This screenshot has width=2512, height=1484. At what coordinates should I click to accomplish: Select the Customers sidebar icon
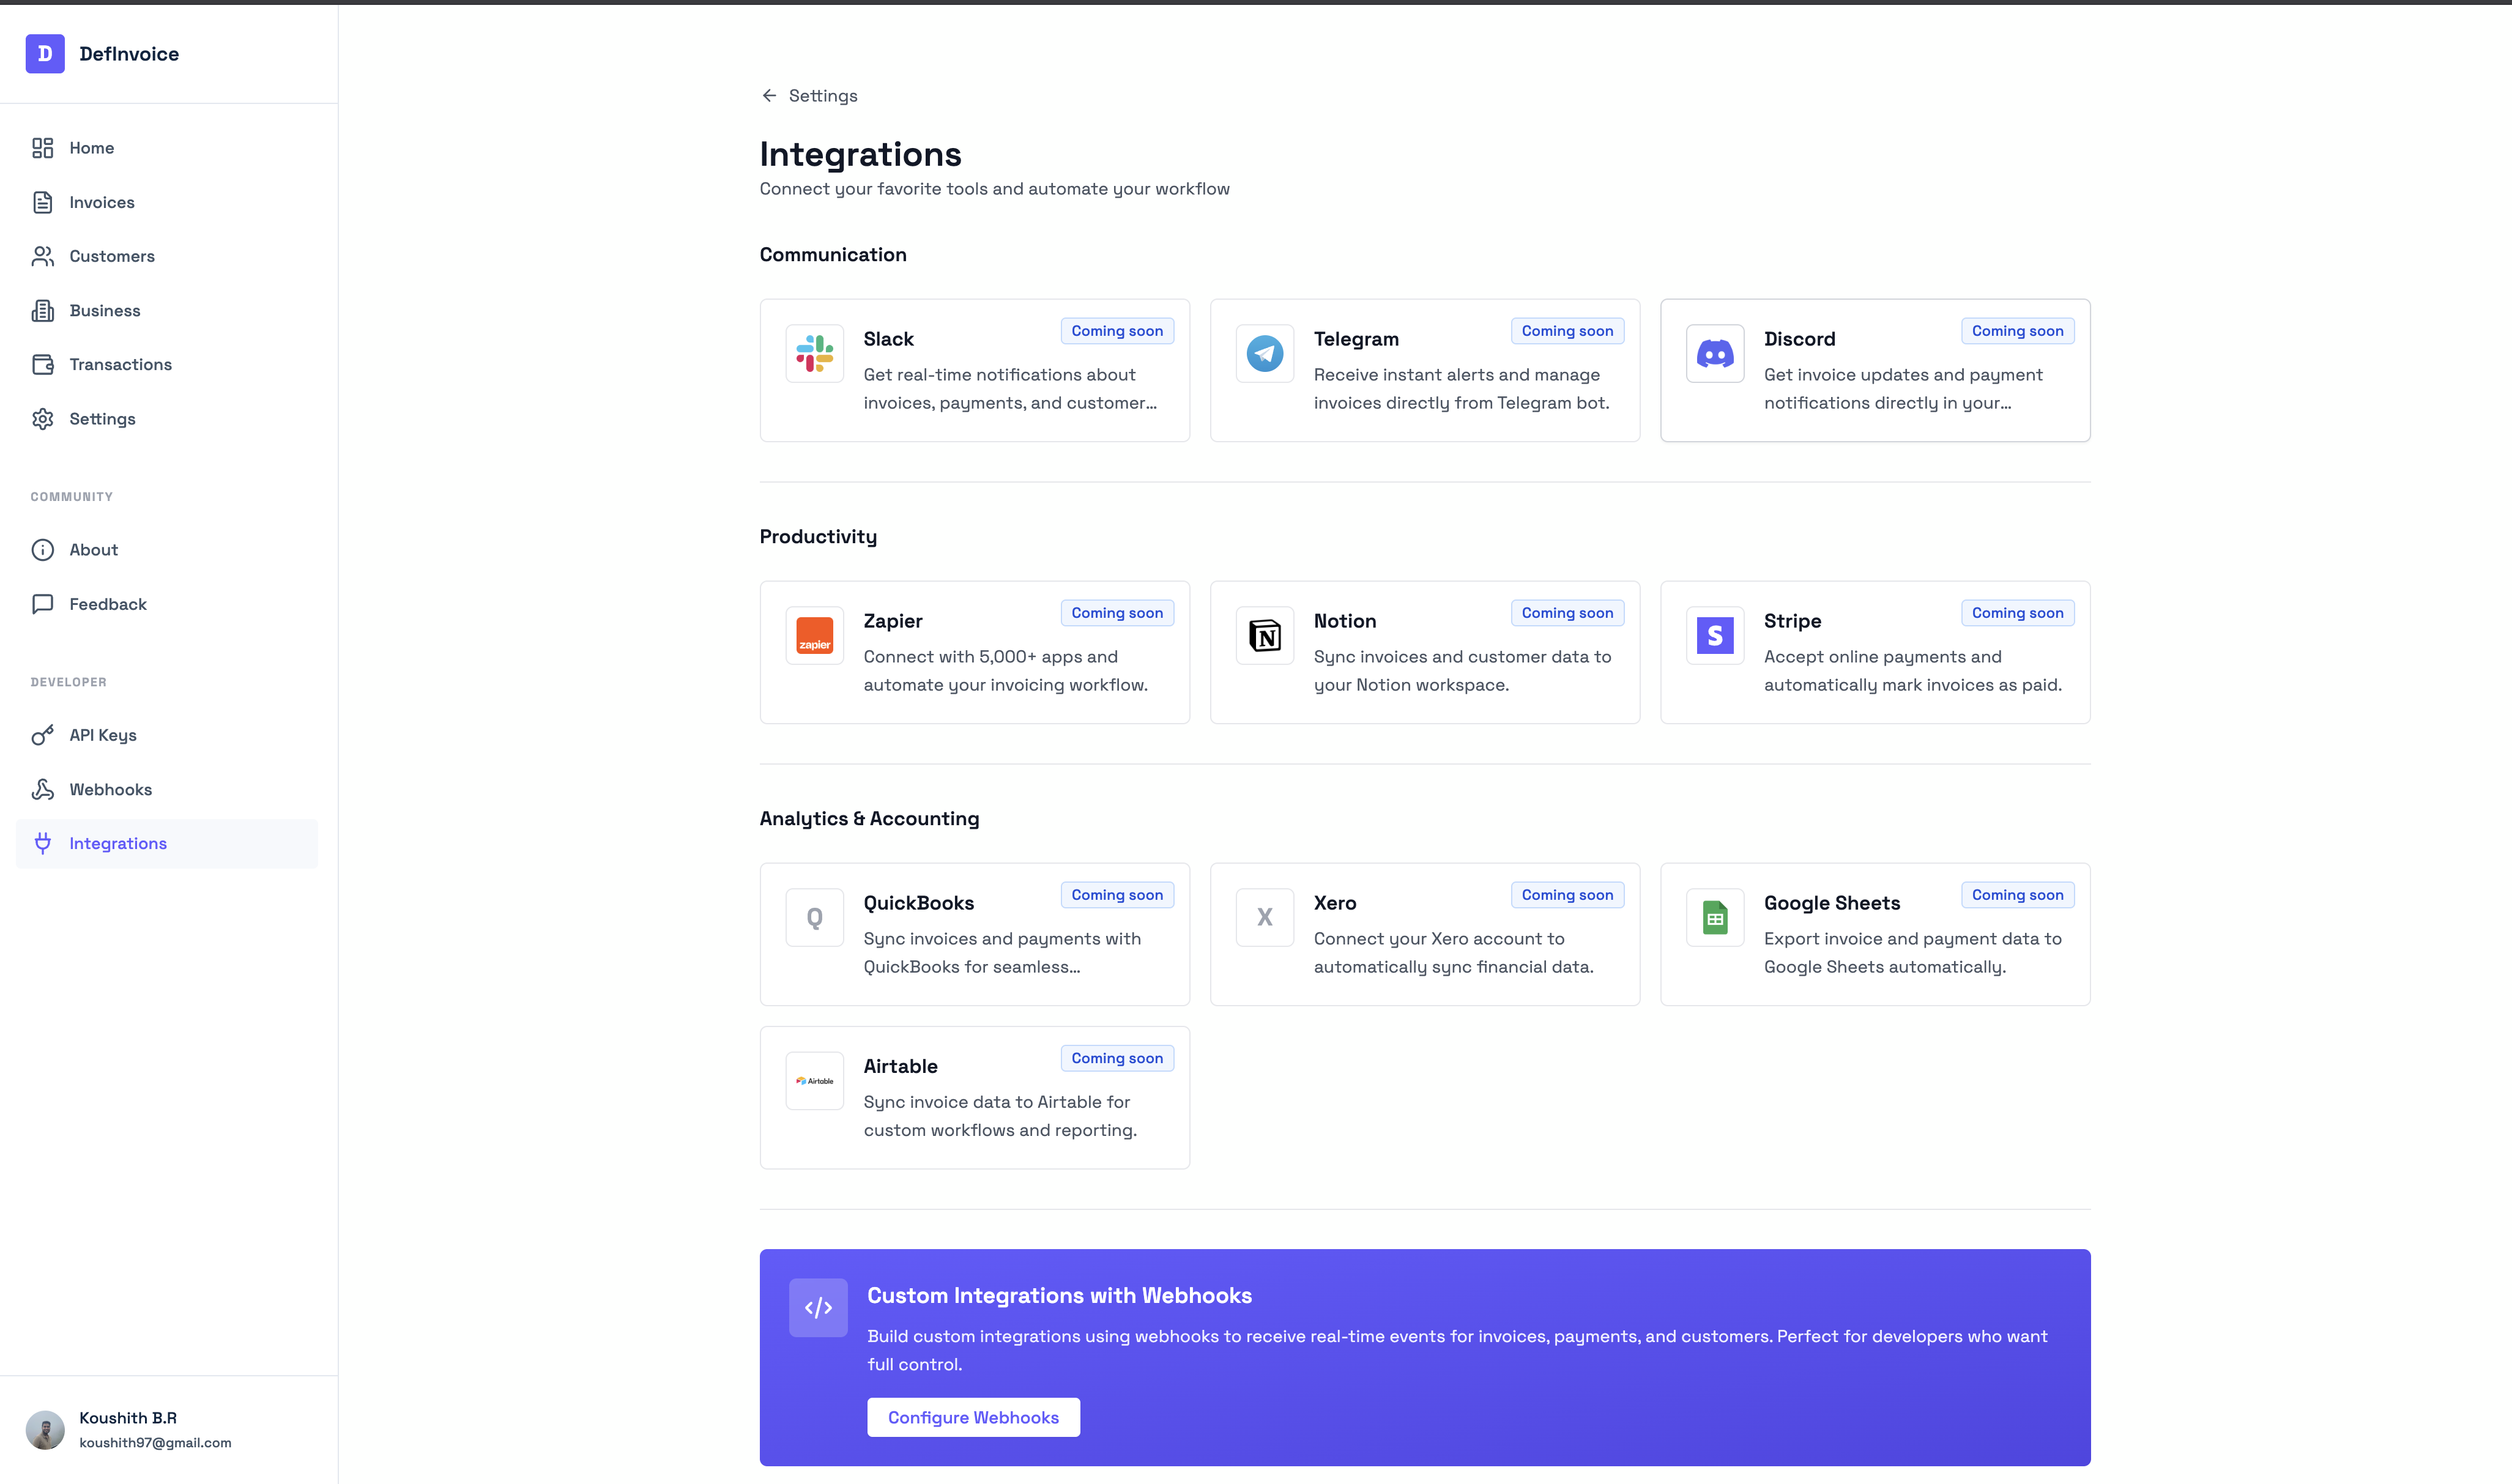tap(43, 256)
